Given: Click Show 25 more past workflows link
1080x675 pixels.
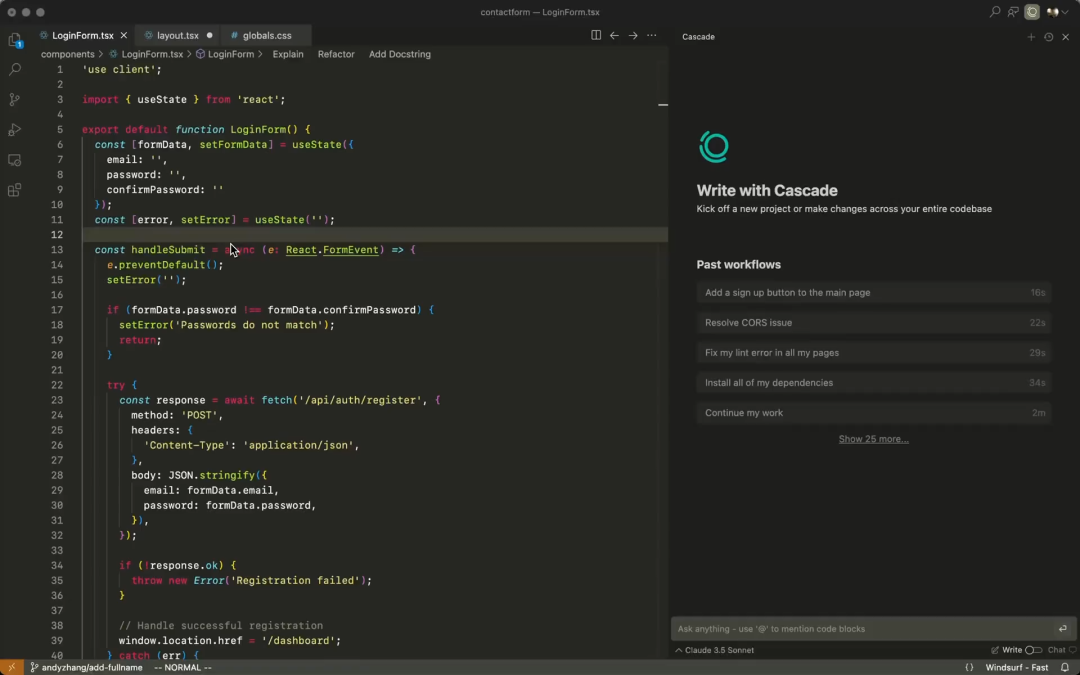Looking at the screenshot, I should click(x=873, y=439).
